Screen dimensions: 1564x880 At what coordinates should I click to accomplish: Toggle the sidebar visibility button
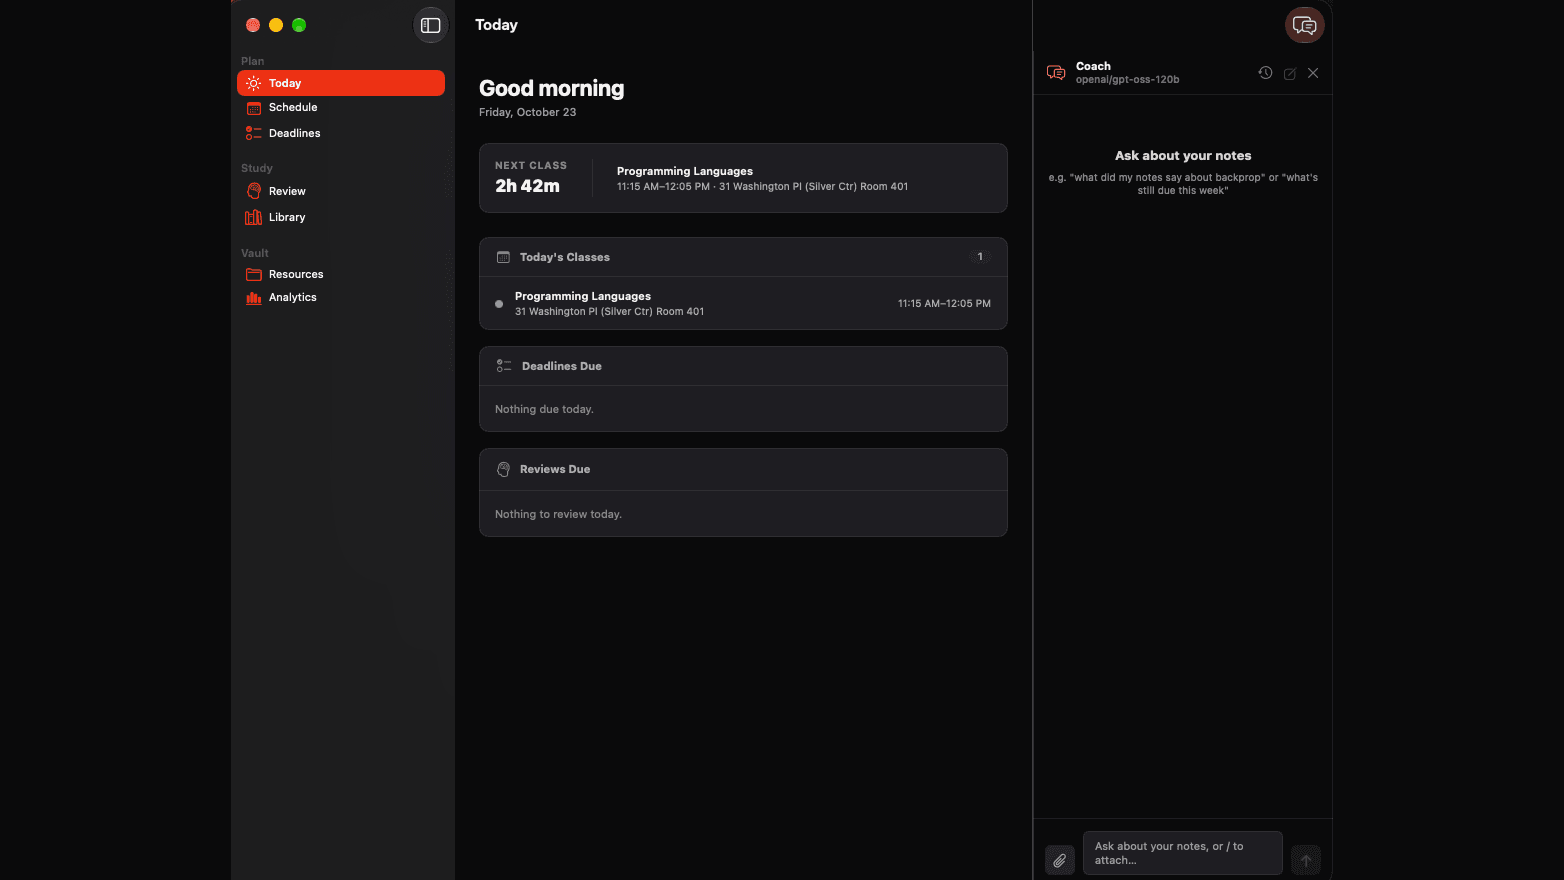[x=431, y=25]
